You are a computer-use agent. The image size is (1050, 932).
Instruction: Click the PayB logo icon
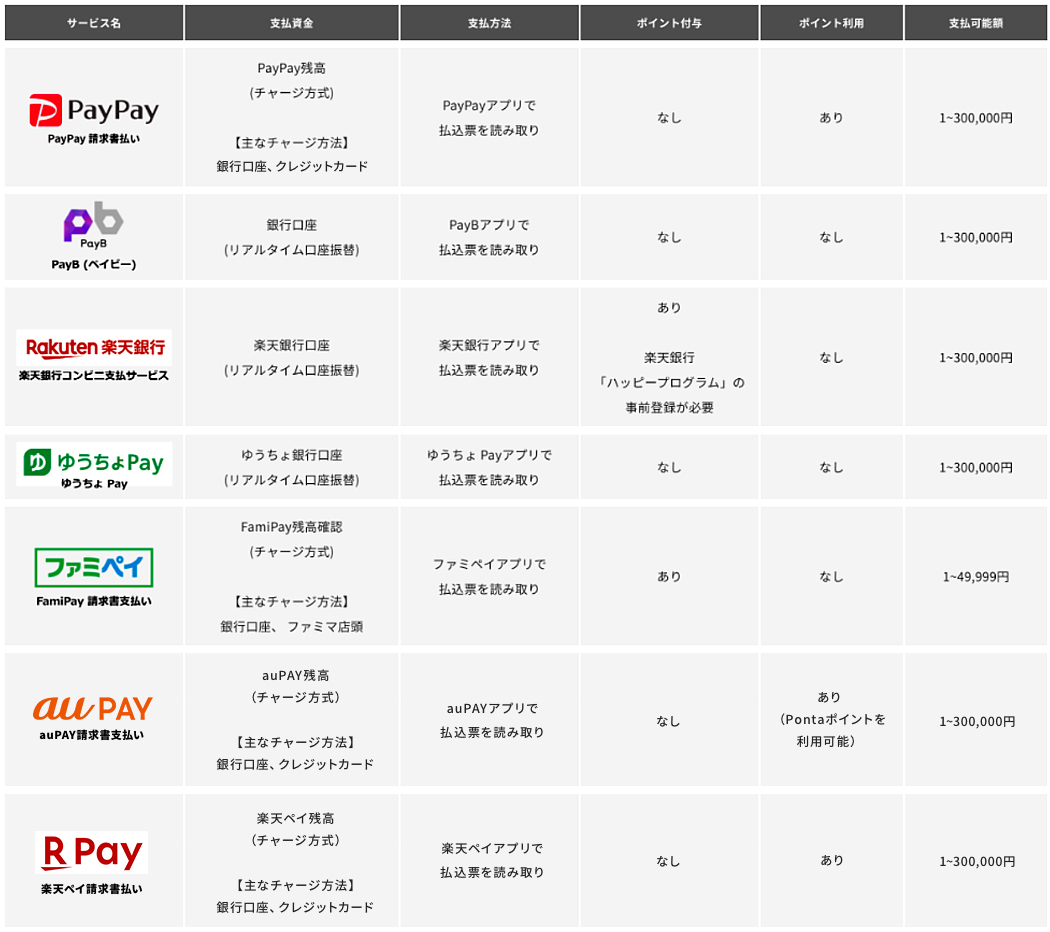click(x=94, y=225)
